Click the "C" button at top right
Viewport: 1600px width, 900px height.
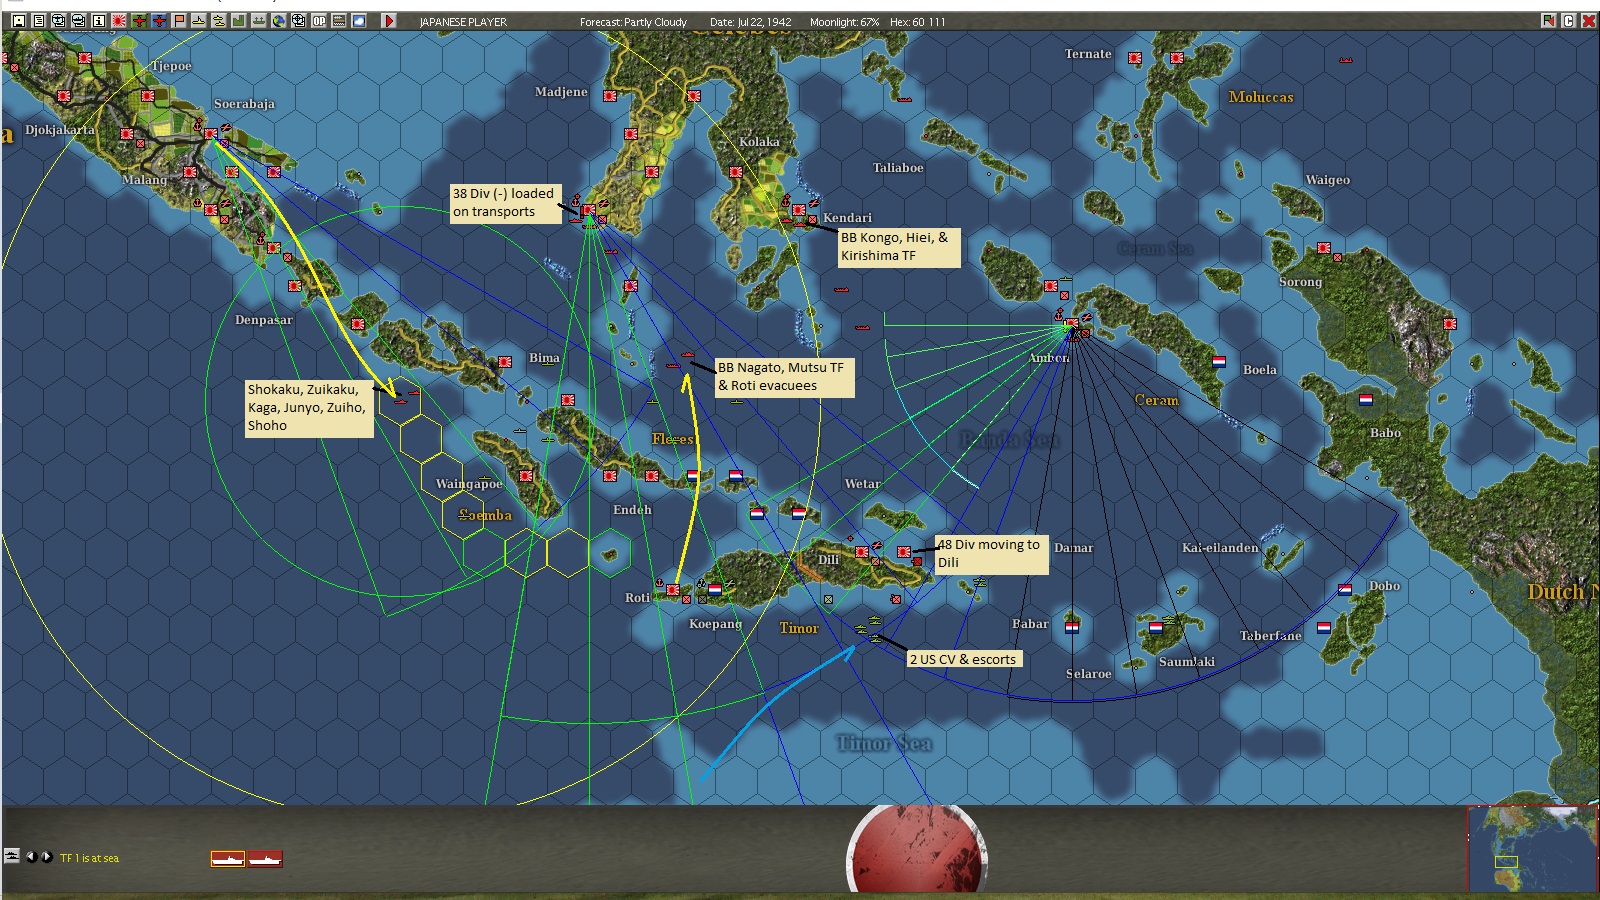(1569, 21)
